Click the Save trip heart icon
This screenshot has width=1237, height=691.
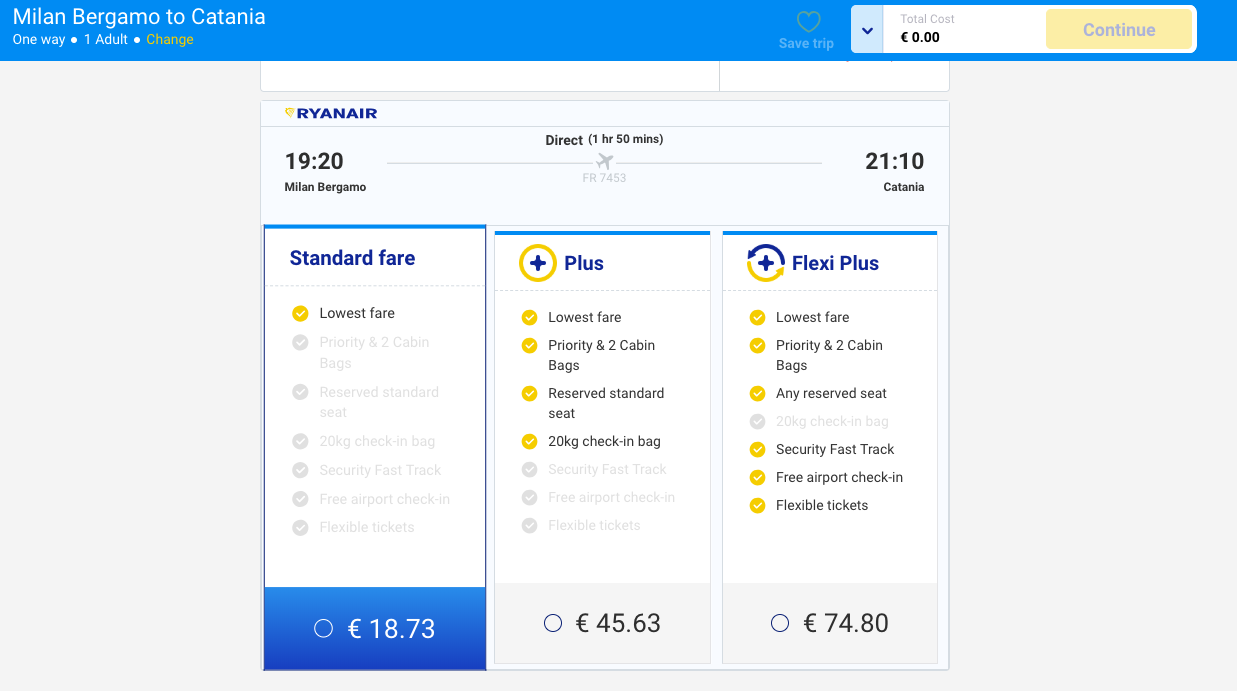(x=808, y=22)
